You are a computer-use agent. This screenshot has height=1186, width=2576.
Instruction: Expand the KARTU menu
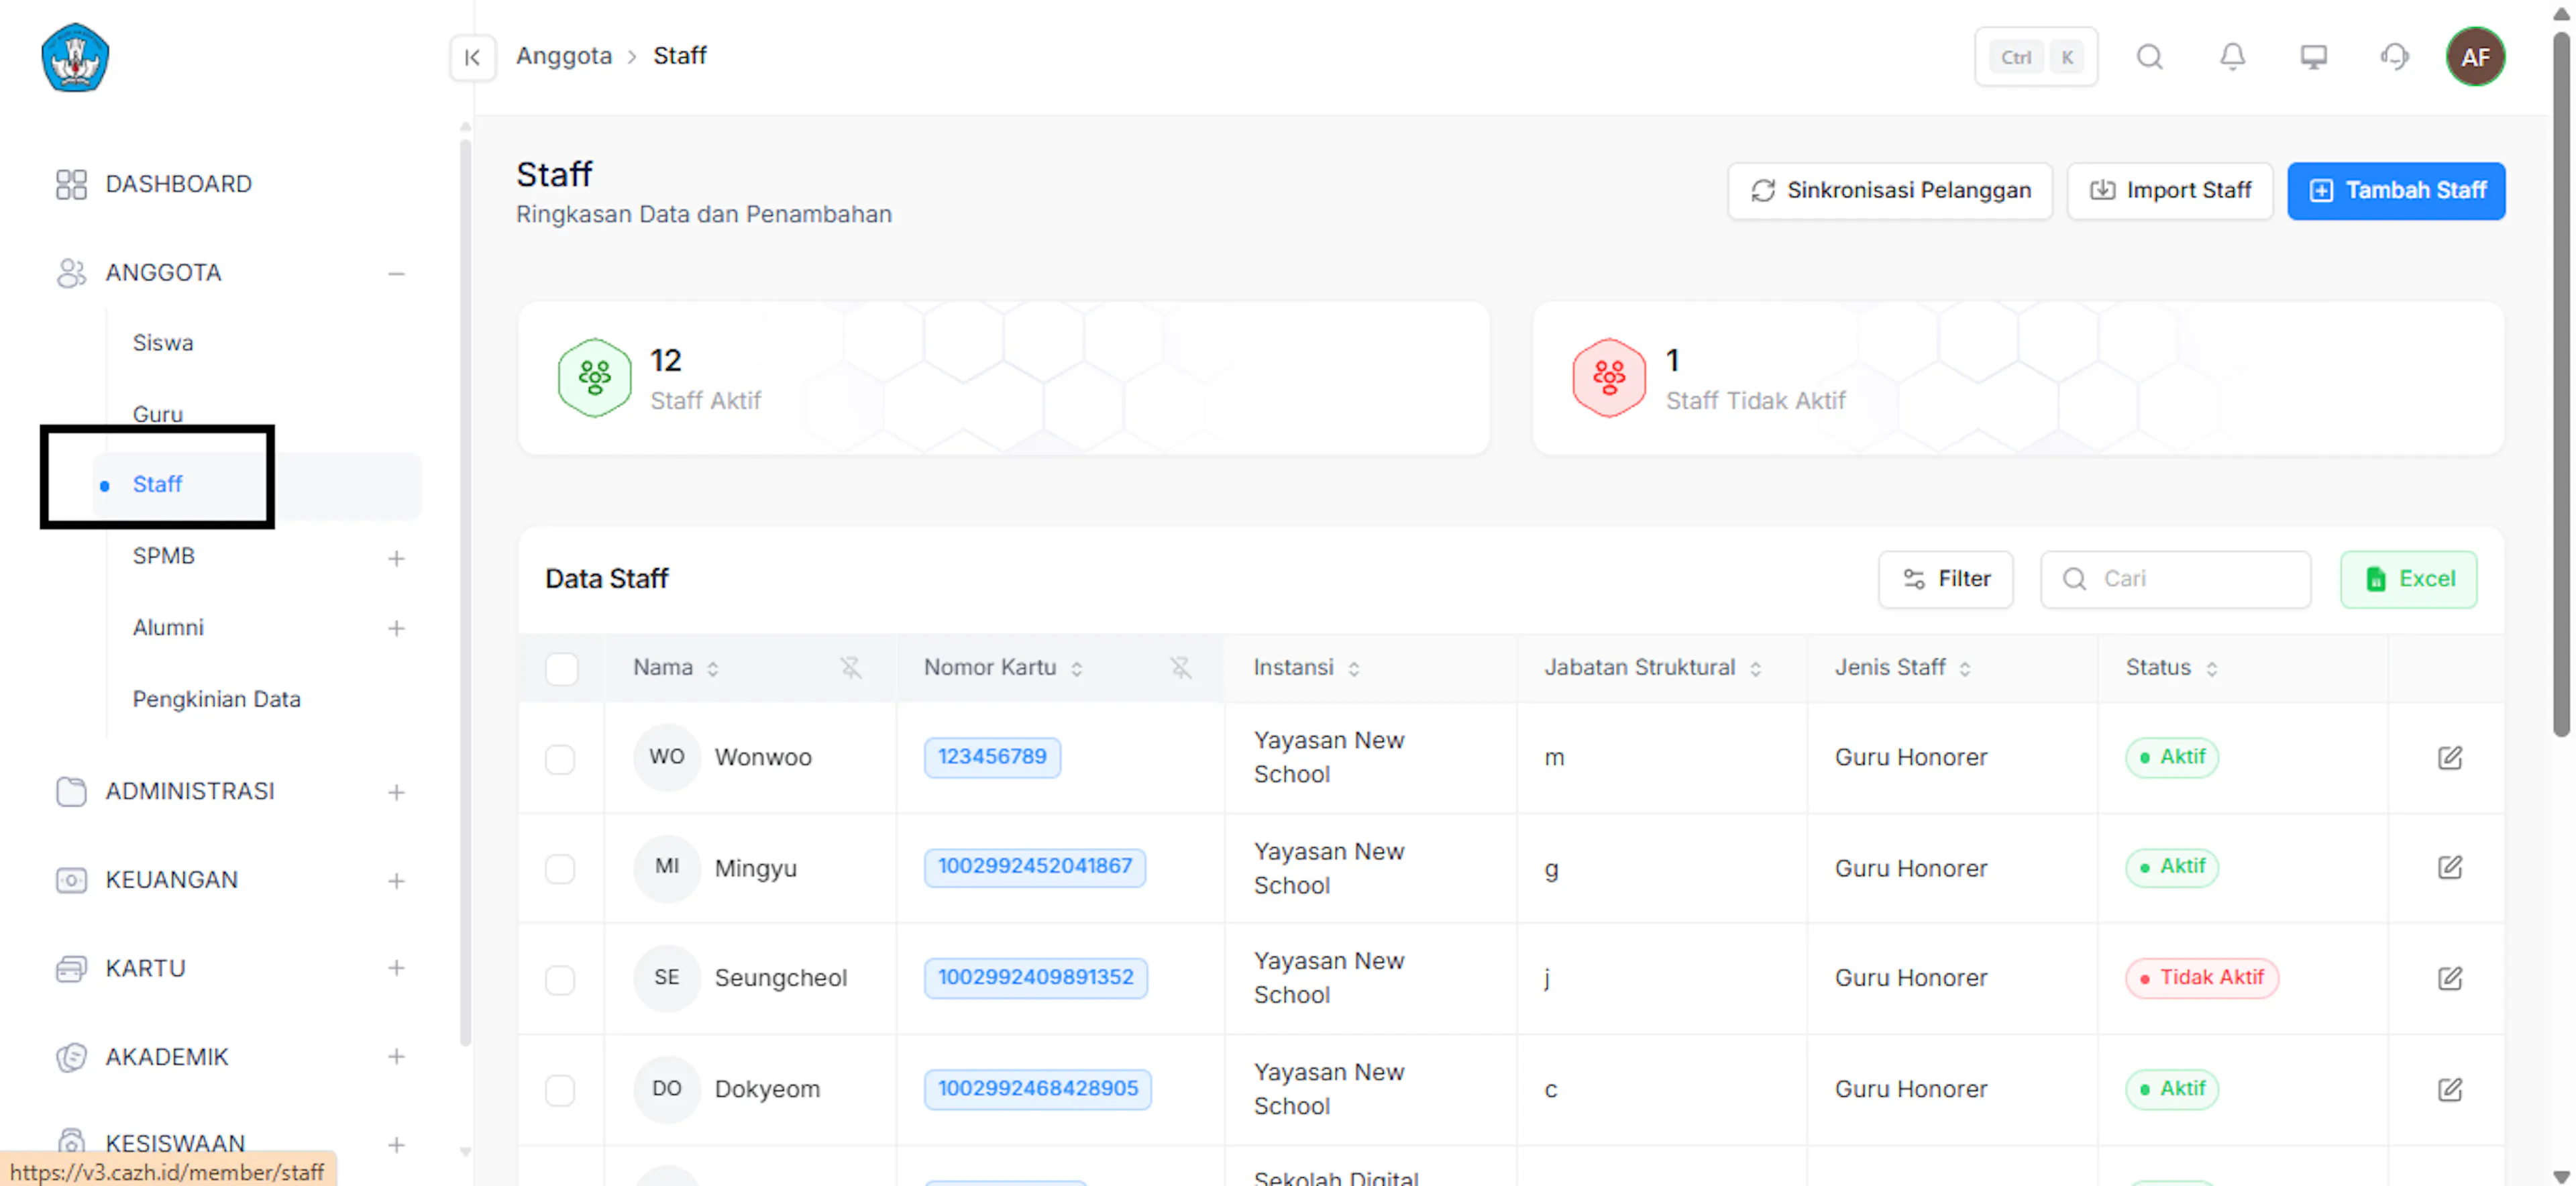coord(396,968)
